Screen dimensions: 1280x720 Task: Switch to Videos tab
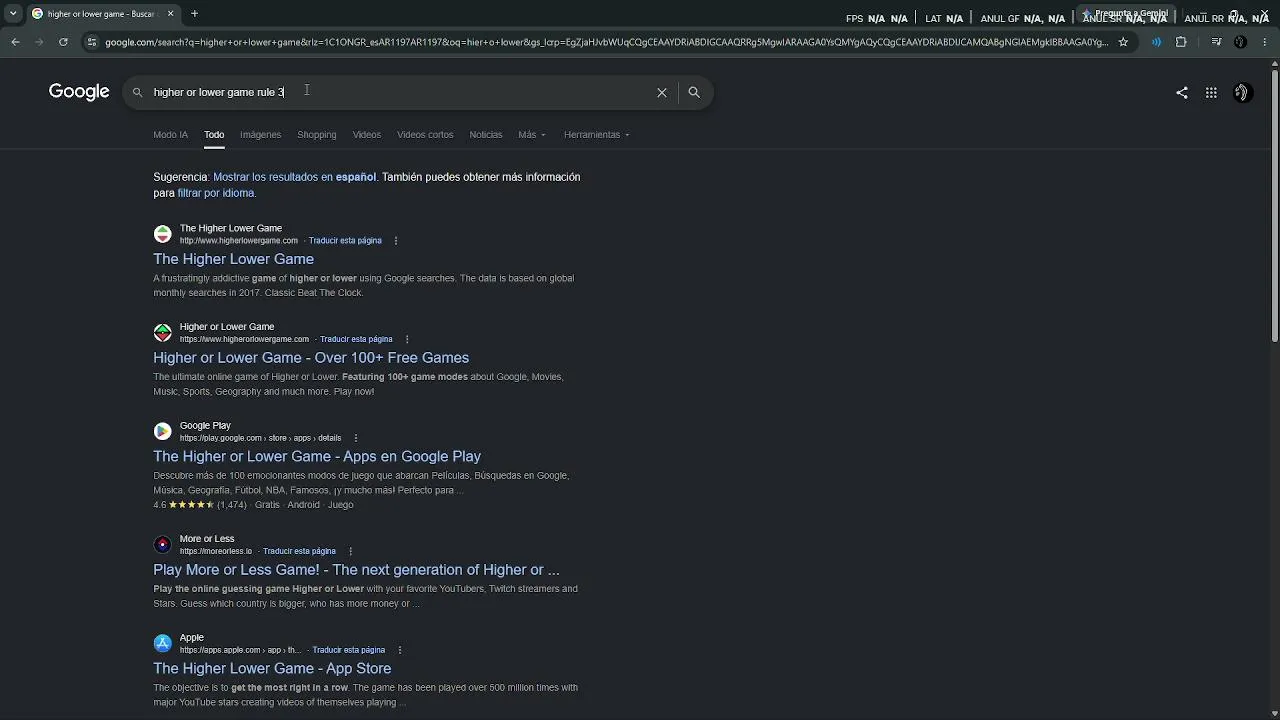click(366, 134)
